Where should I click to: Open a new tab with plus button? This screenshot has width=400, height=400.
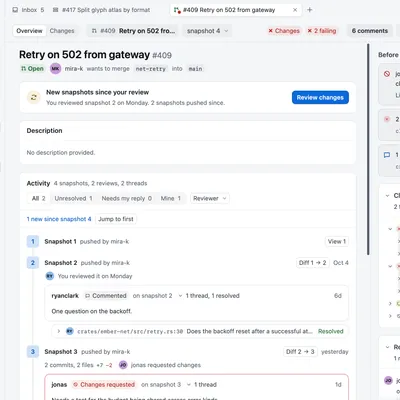pyautogui.click(x=310, y=10)
